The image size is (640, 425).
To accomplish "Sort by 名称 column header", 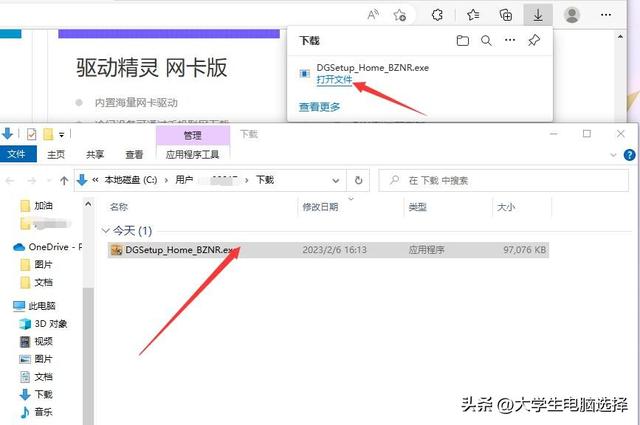I will pyautogui.click(x=119, y=207).
